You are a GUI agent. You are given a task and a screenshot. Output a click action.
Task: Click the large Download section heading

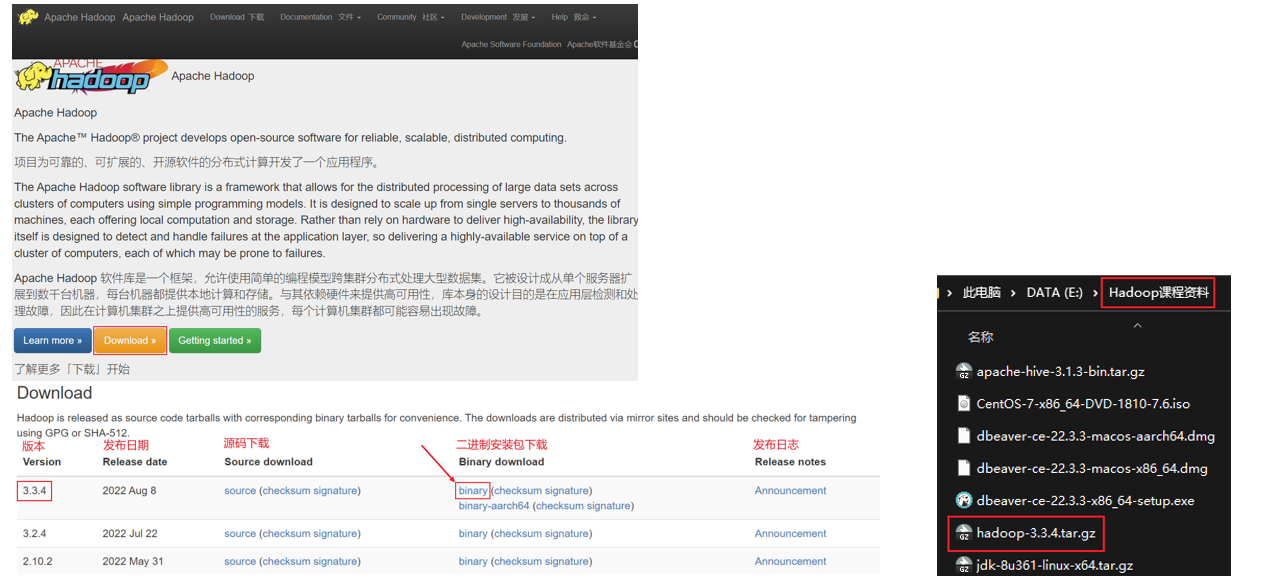(x=54, y=393)
